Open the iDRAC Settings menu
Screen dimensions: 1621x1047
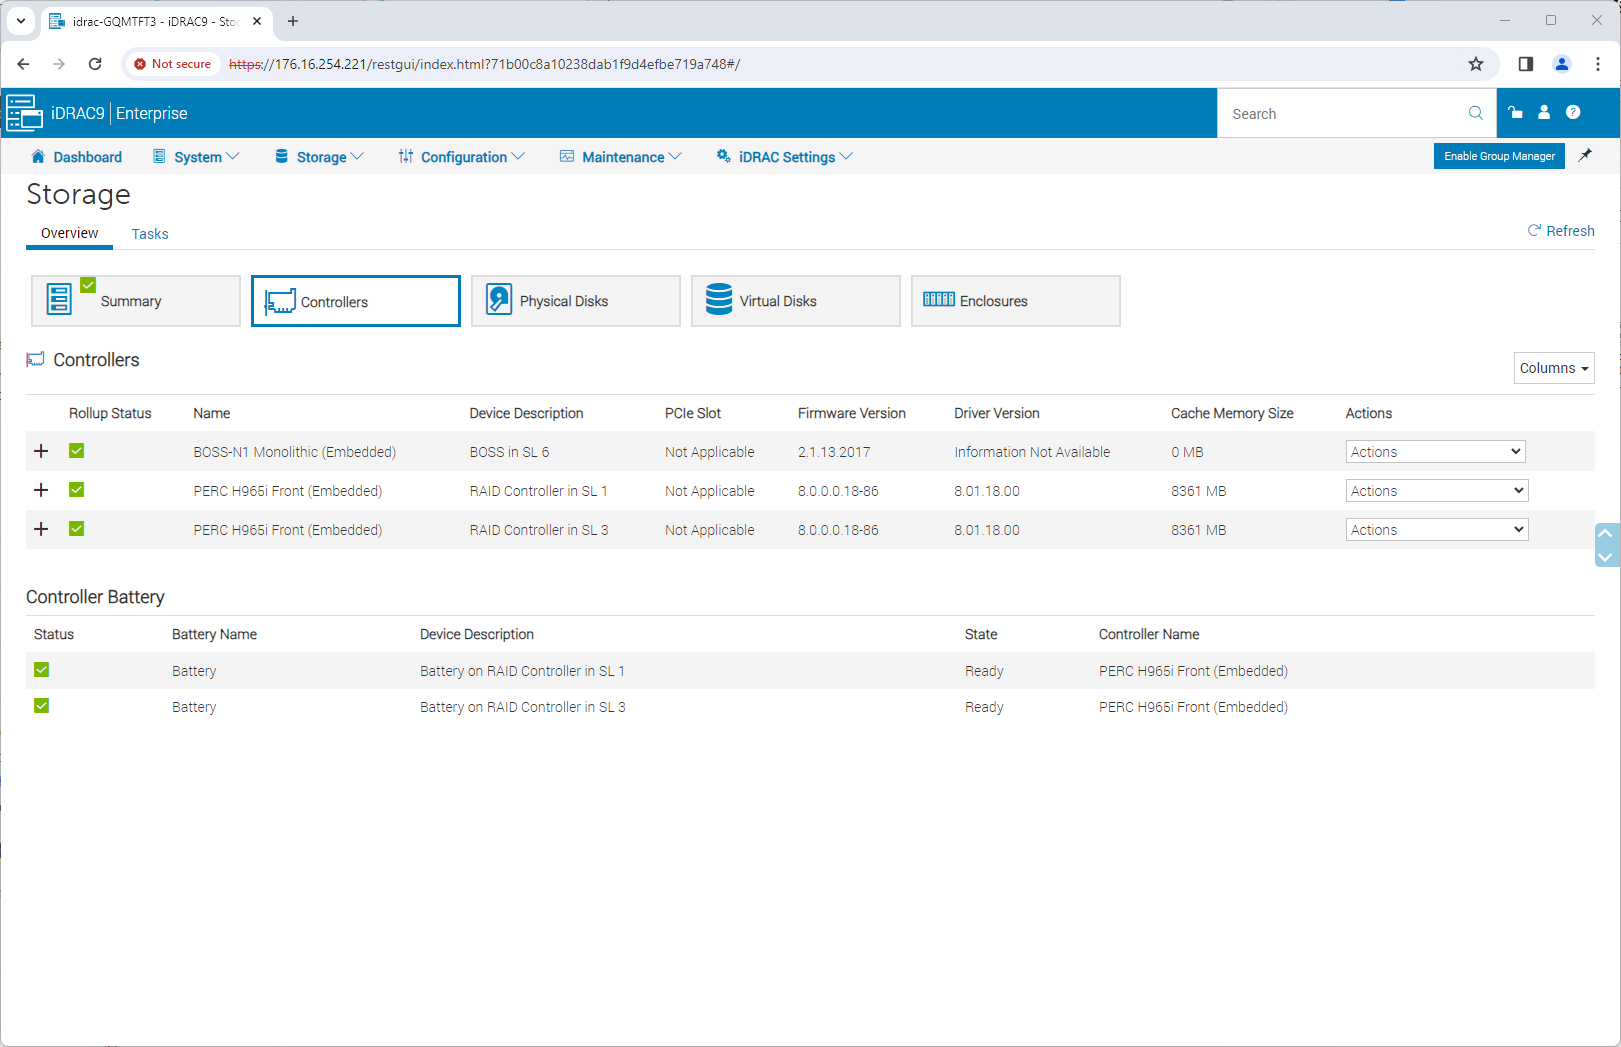click(785, 157)
